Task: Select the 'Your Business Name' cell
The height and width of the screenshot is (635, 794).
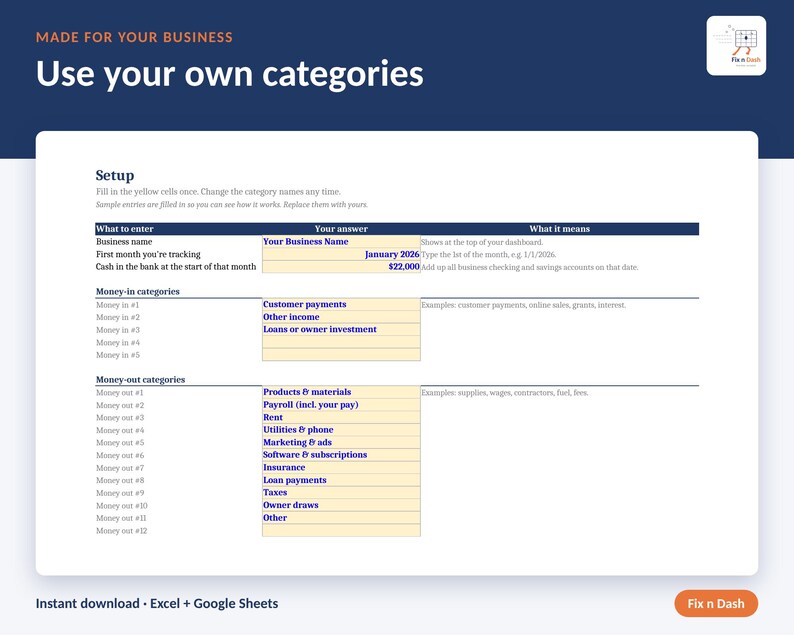Action: pyautogui.click(x=341, y=242)
